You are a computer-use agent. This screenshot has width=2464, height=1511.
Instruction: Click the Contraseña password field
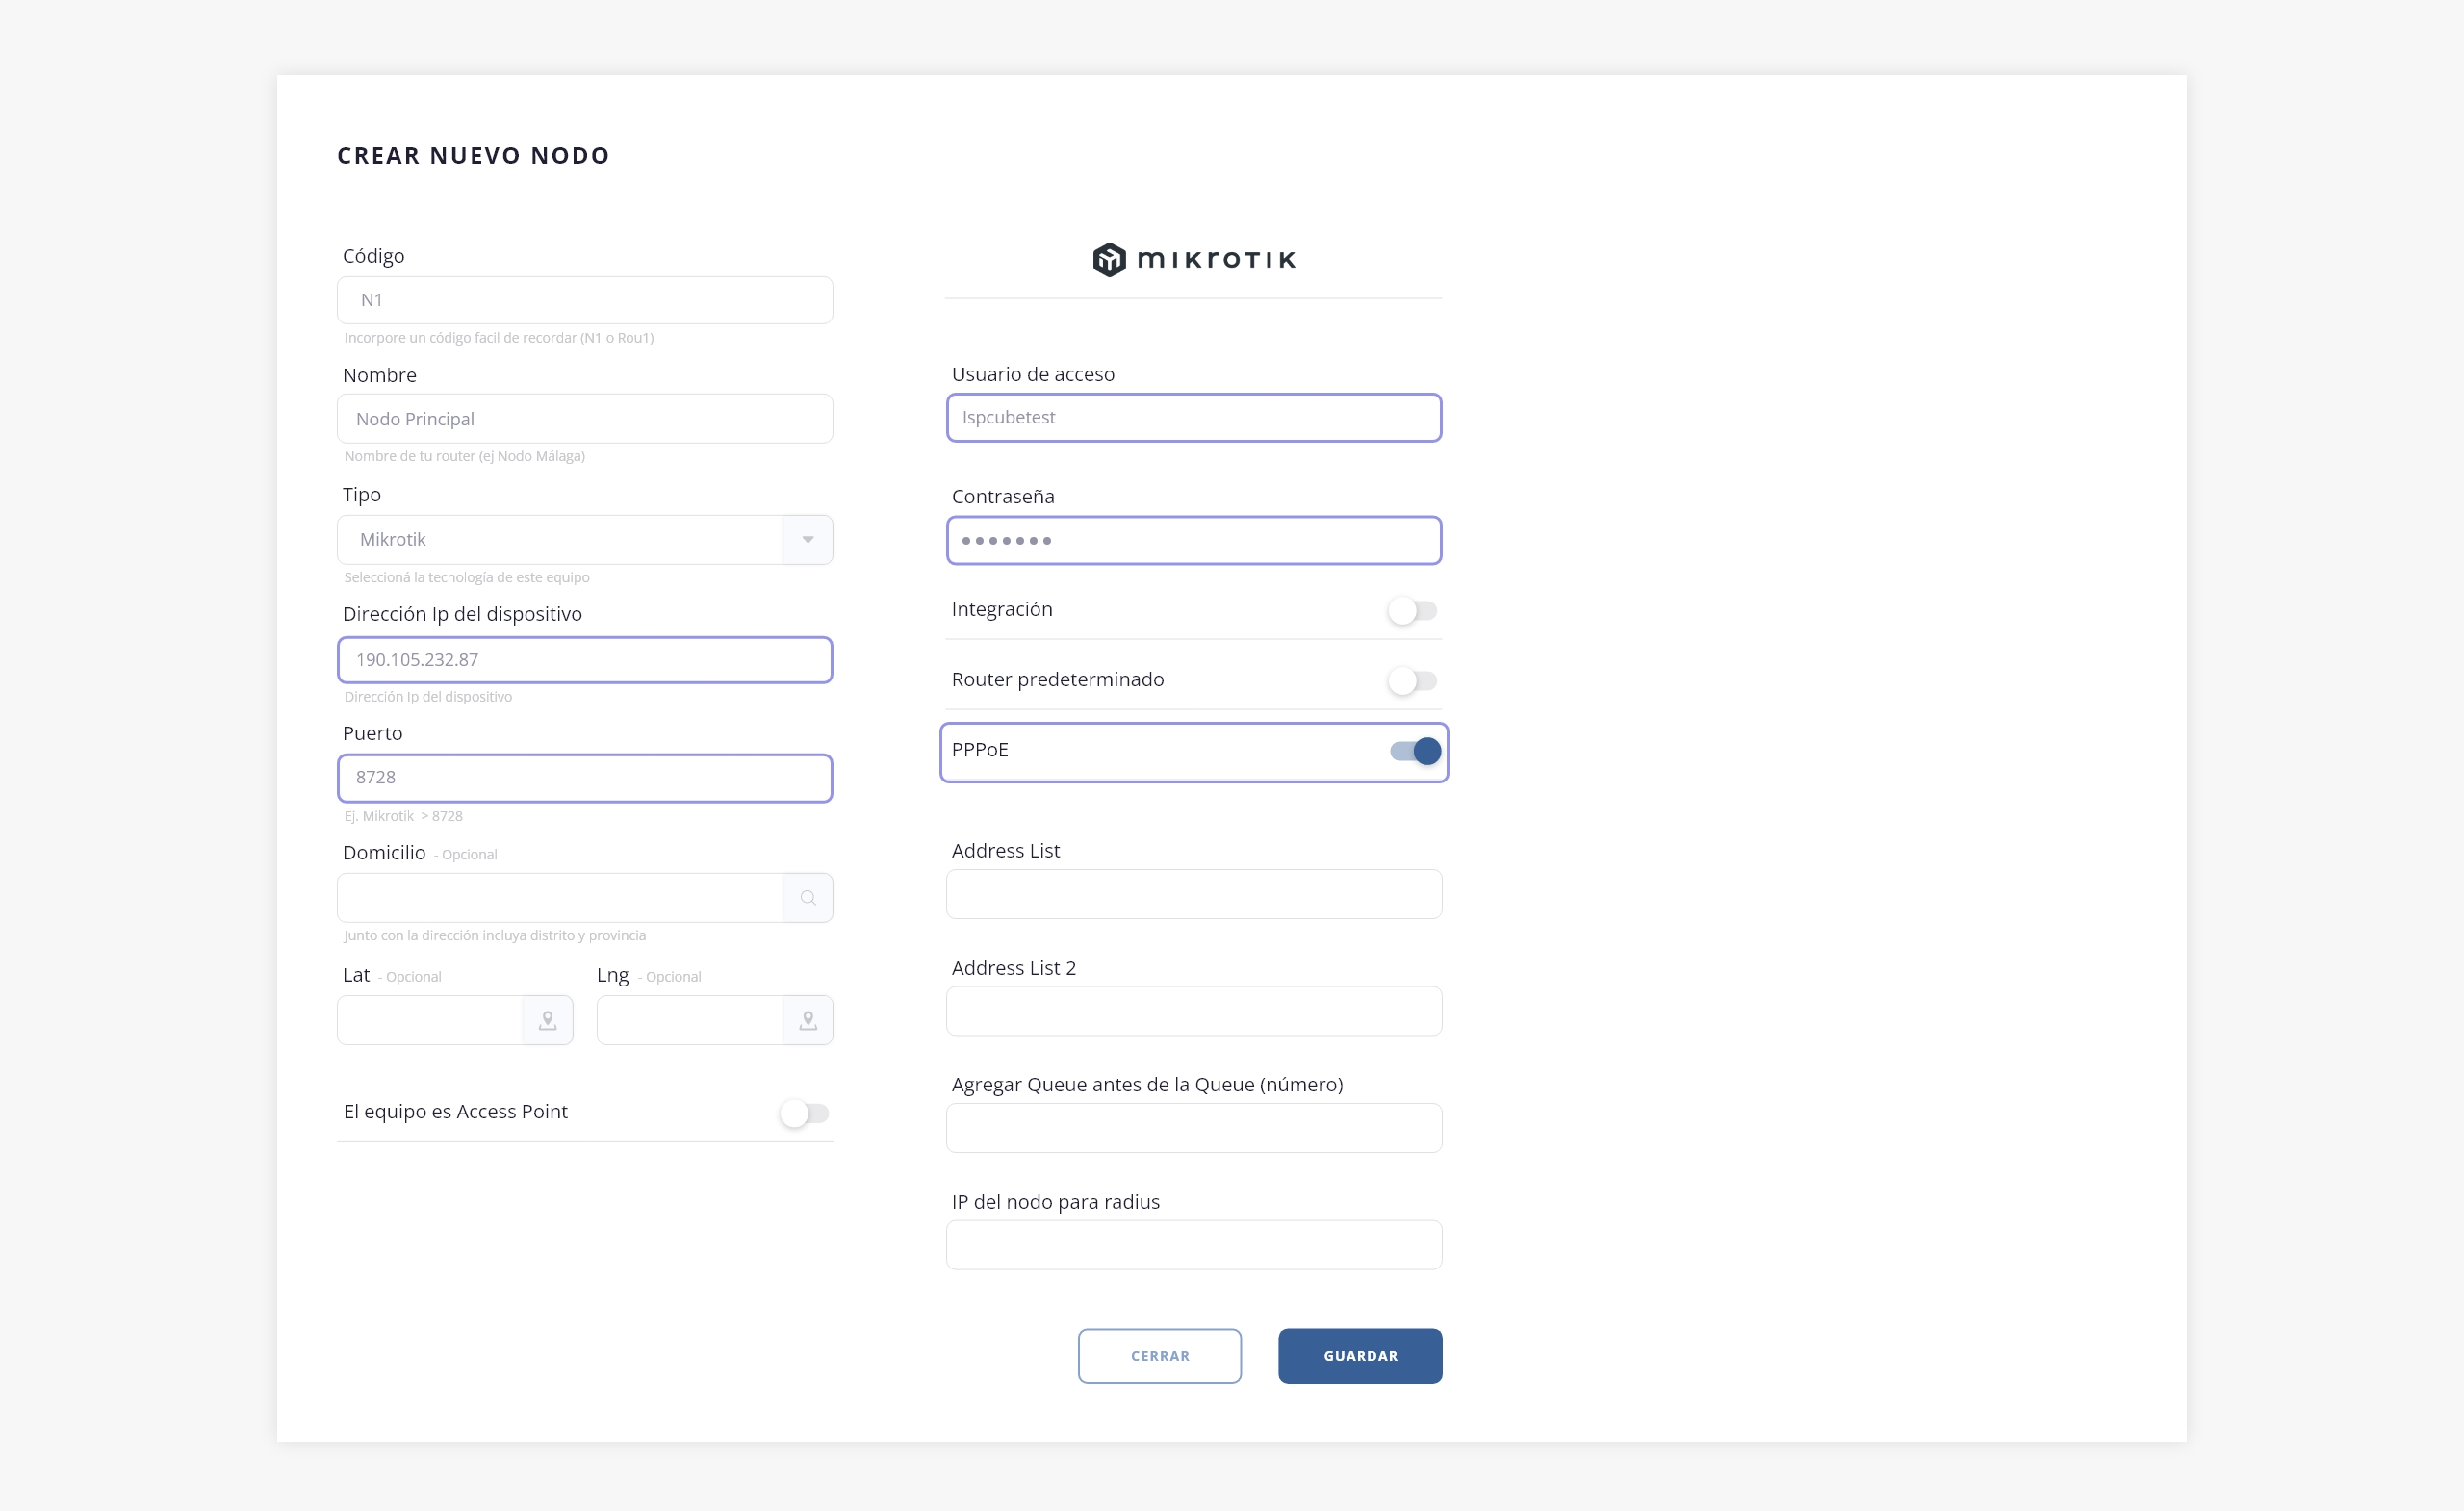pos(1193,541)
